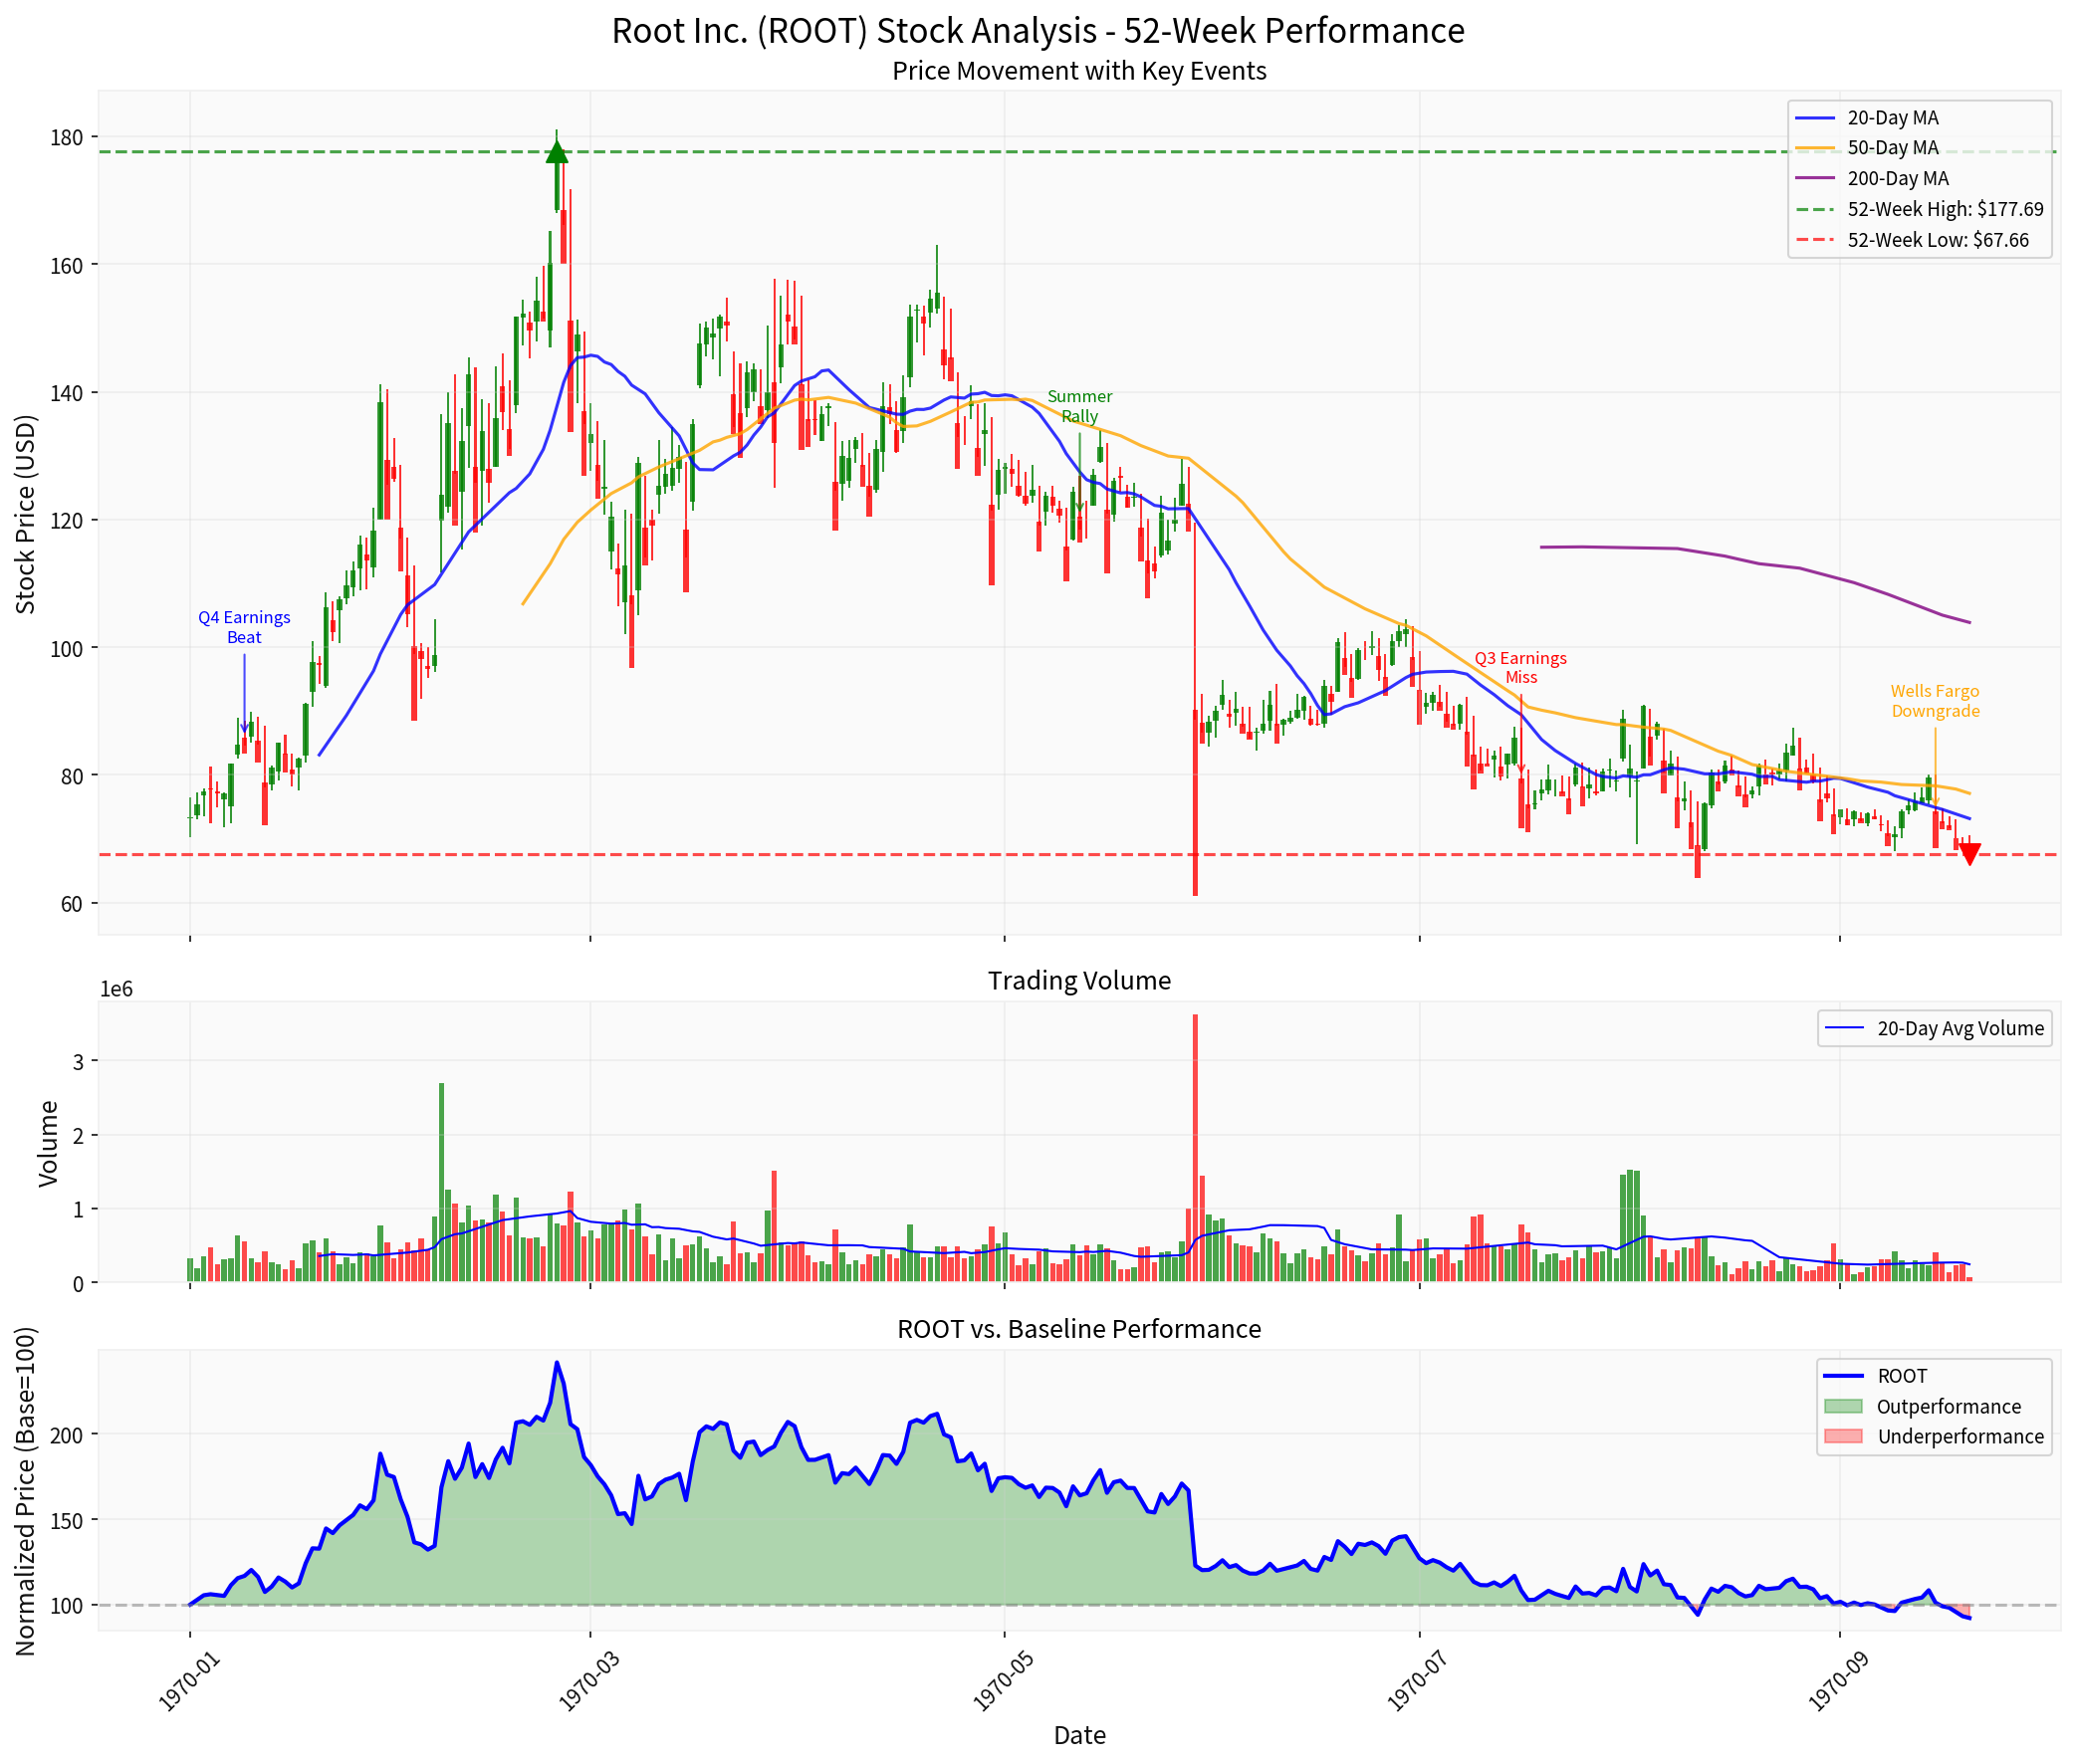Screen dimensions: 2076x1764
Task: Click the Q4 Earnings Beat annotation
Action: [x=243, y=627]
